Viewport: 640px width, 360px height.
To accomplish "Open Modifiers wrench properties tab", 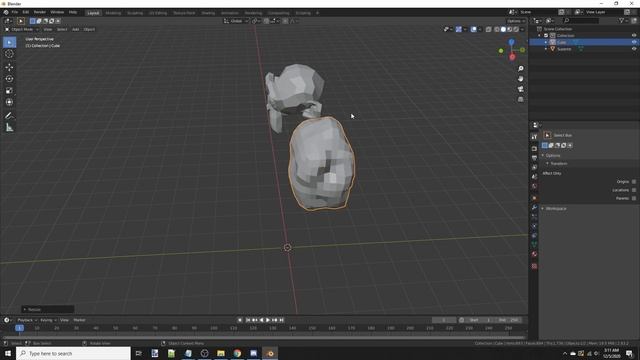I will click(534, 208).
